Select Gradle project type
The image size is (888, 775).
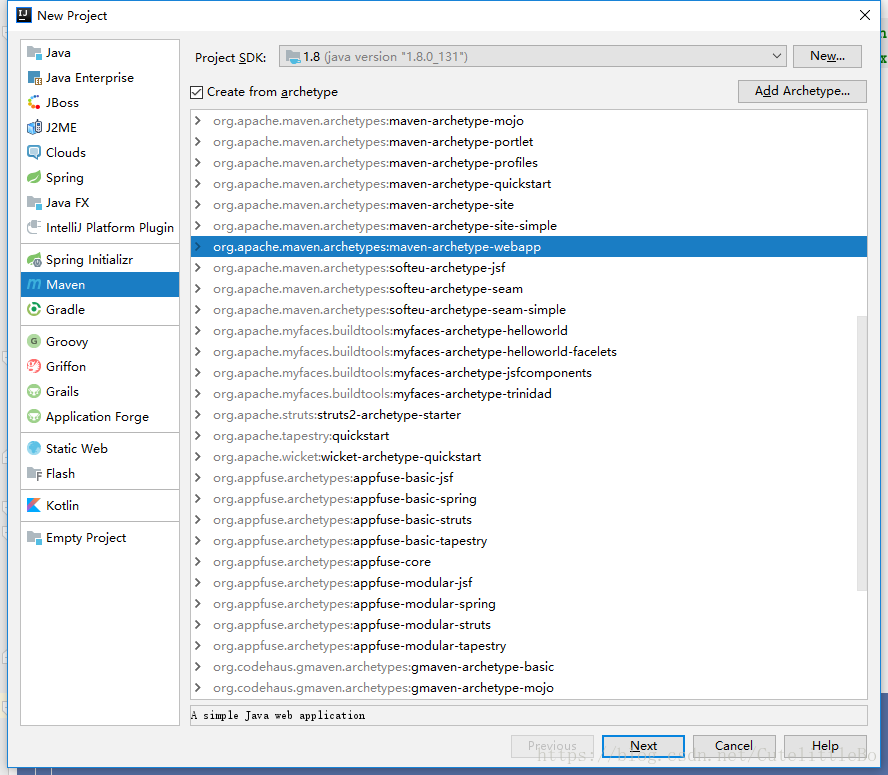tap(100, 309)
